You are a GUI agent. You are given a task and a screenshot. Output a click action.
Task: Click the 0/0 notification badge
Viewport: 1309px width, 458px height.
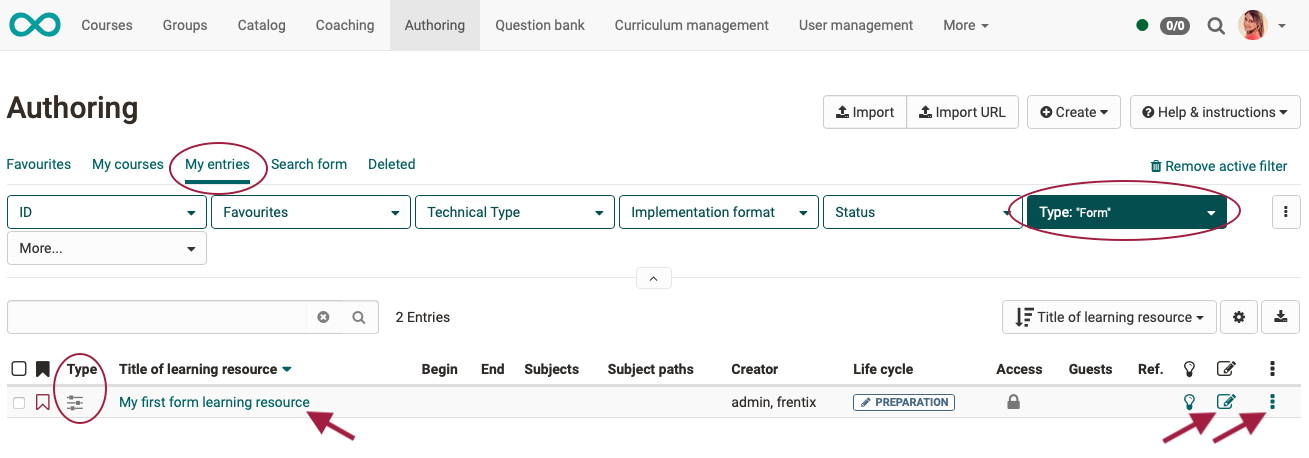pos(1175,26)
